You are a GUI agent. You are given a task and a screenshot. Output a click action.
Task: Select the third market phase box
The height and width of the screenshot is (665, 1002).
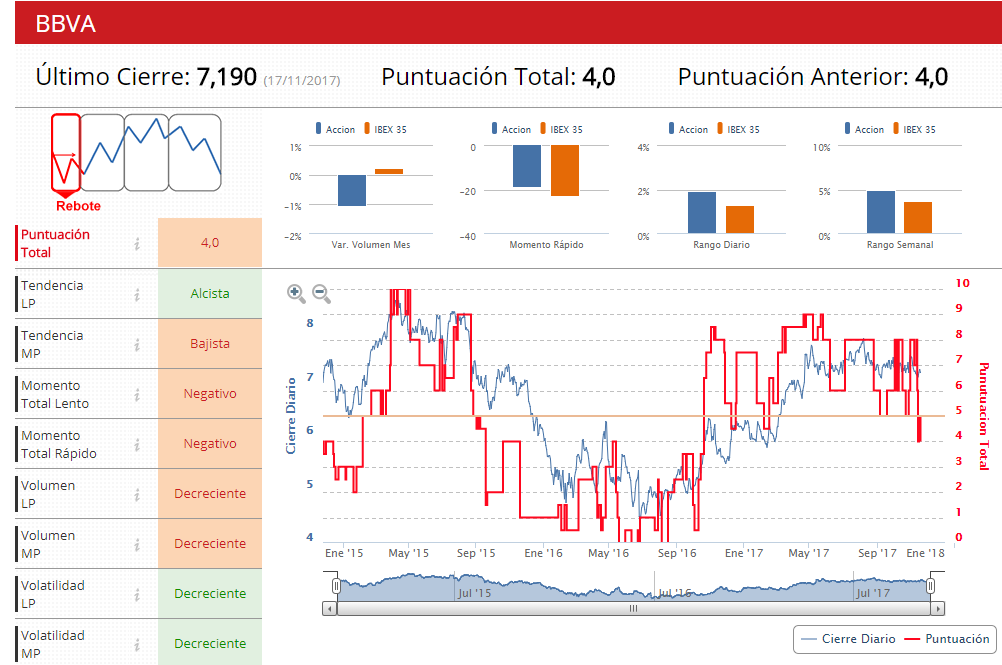coord(146,153)
